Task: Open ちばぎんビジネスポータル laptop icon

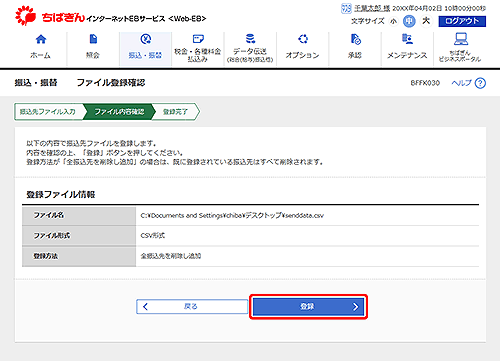Action: [x=461, y=39]
